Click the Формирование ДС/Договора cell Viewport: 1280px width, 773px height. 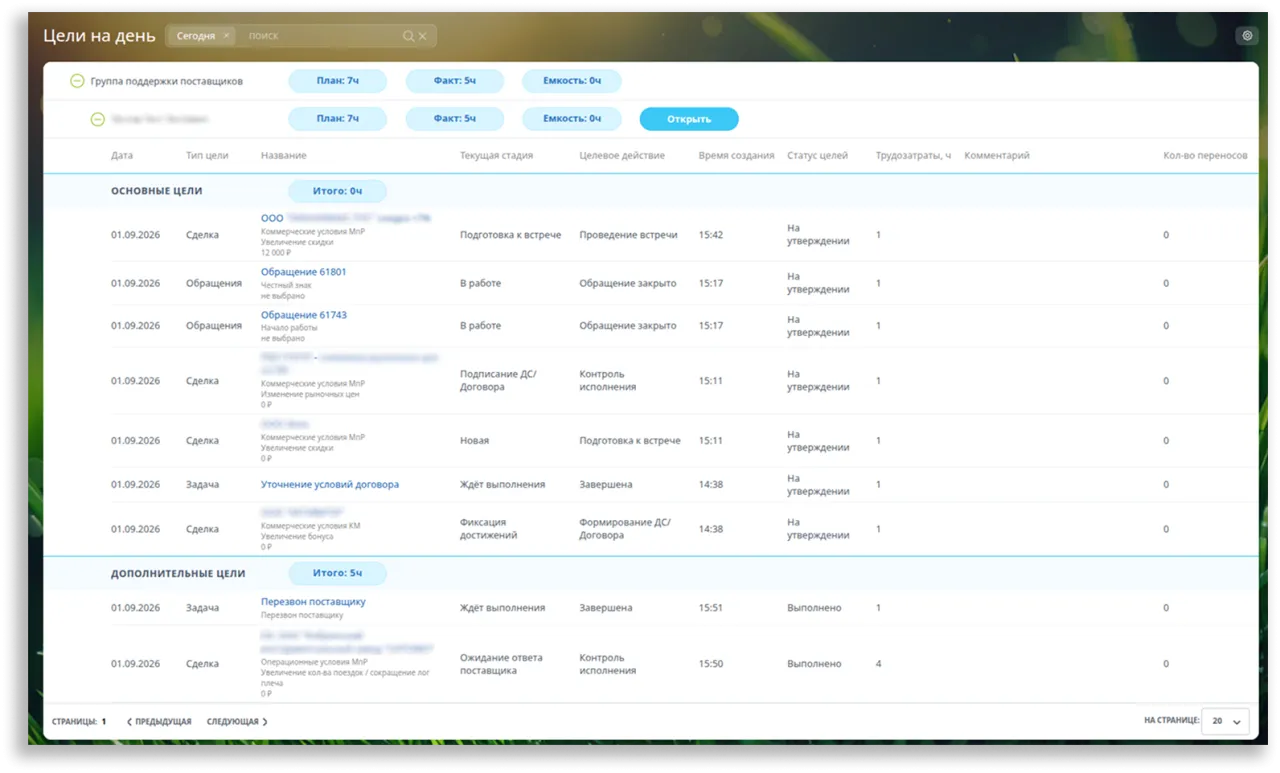pyautogui.click(x=625, y=529)
